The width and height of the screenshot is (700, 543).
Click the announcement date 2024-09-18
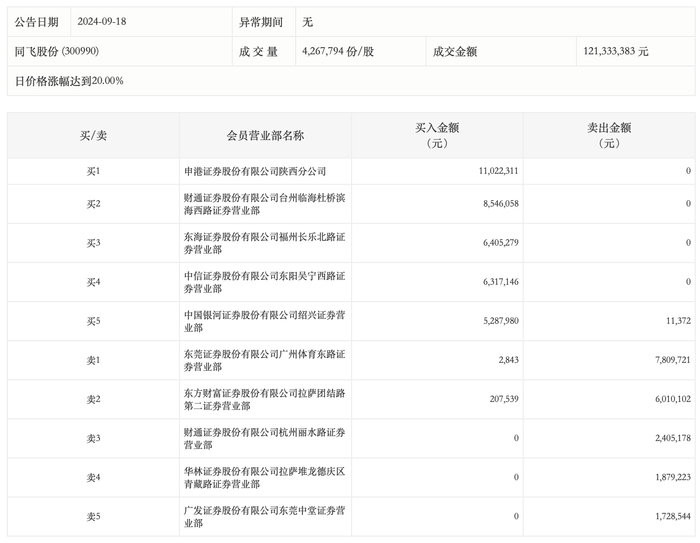[x=102, y=21]
